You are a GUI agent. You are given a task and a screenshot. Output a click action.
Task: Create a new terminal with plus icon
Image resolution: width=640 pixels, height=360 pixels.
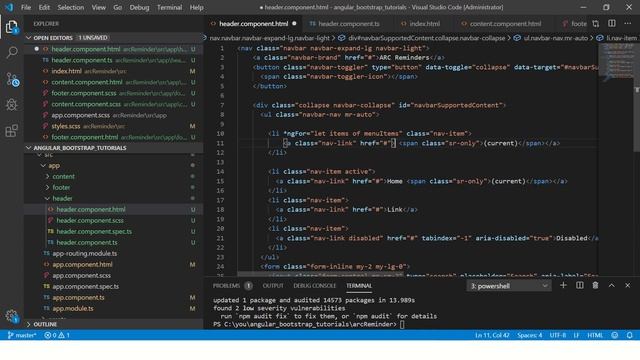tap(563, 285)
